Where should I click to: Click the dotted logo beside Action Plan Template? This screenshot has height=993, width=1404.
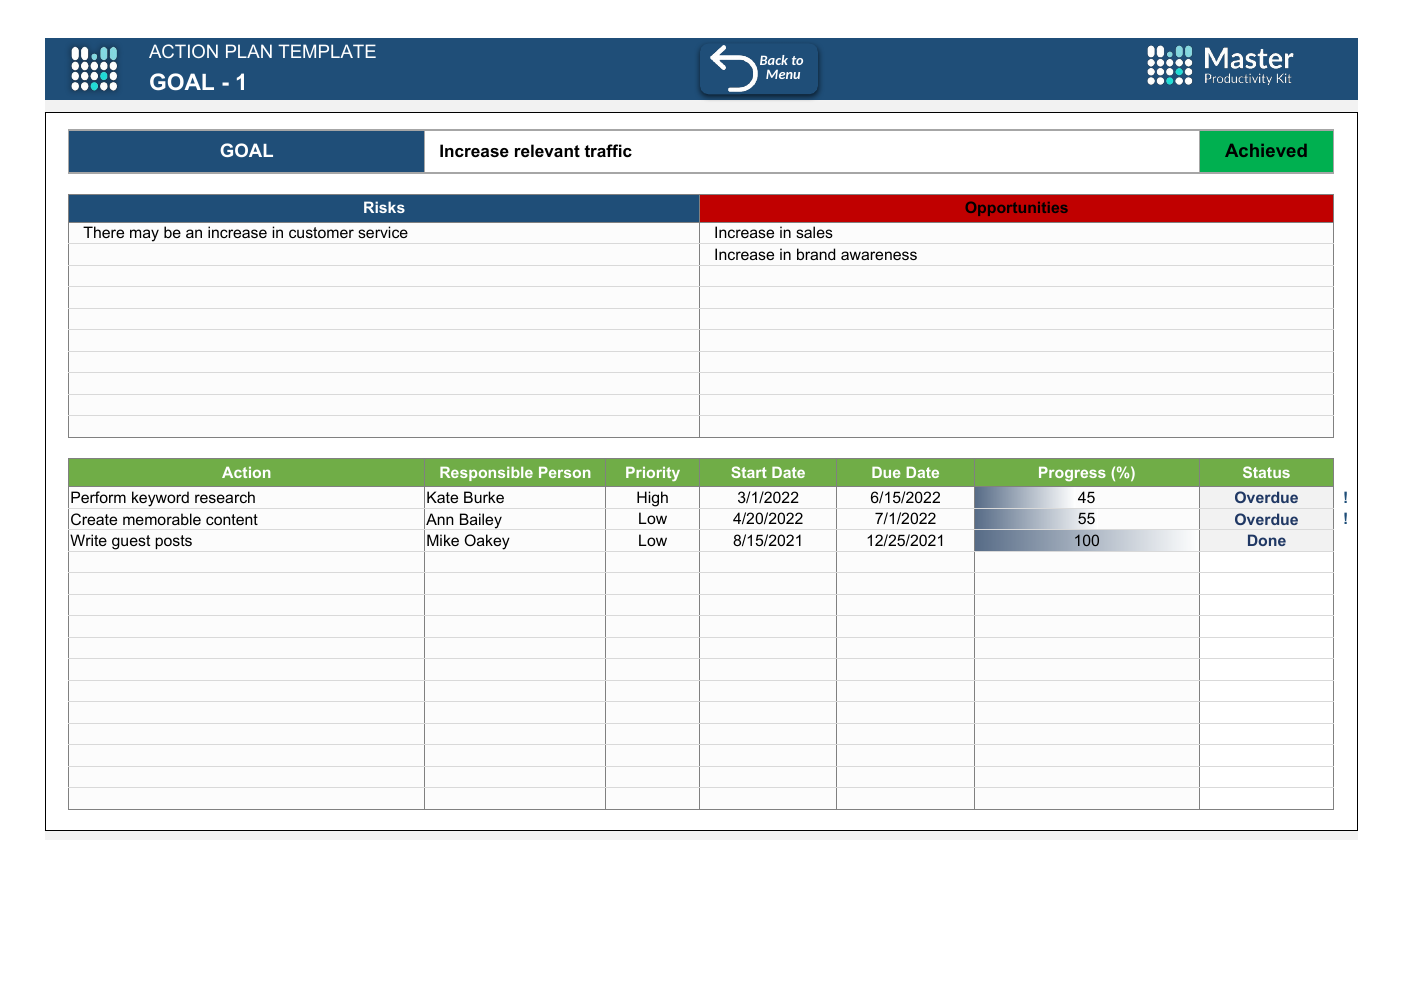click(x=94, y=69)
